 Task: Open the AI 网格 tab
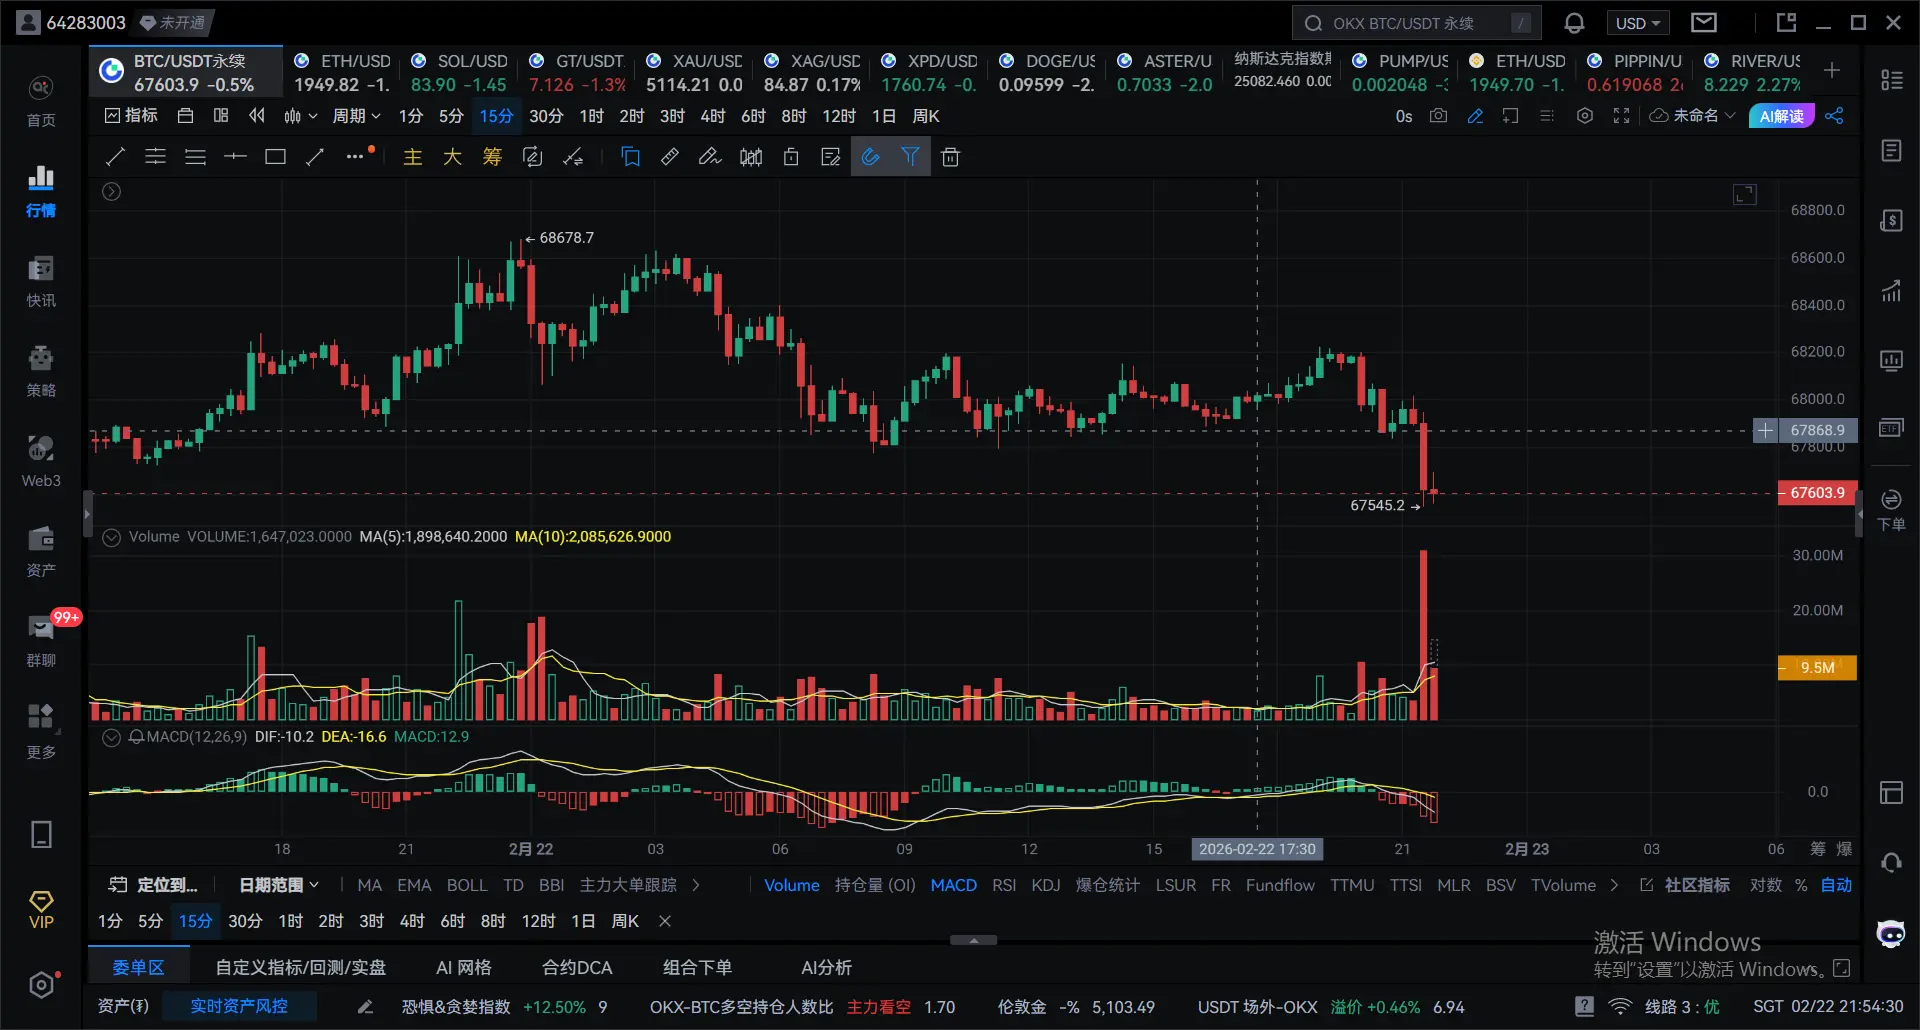tap(464, 967)
